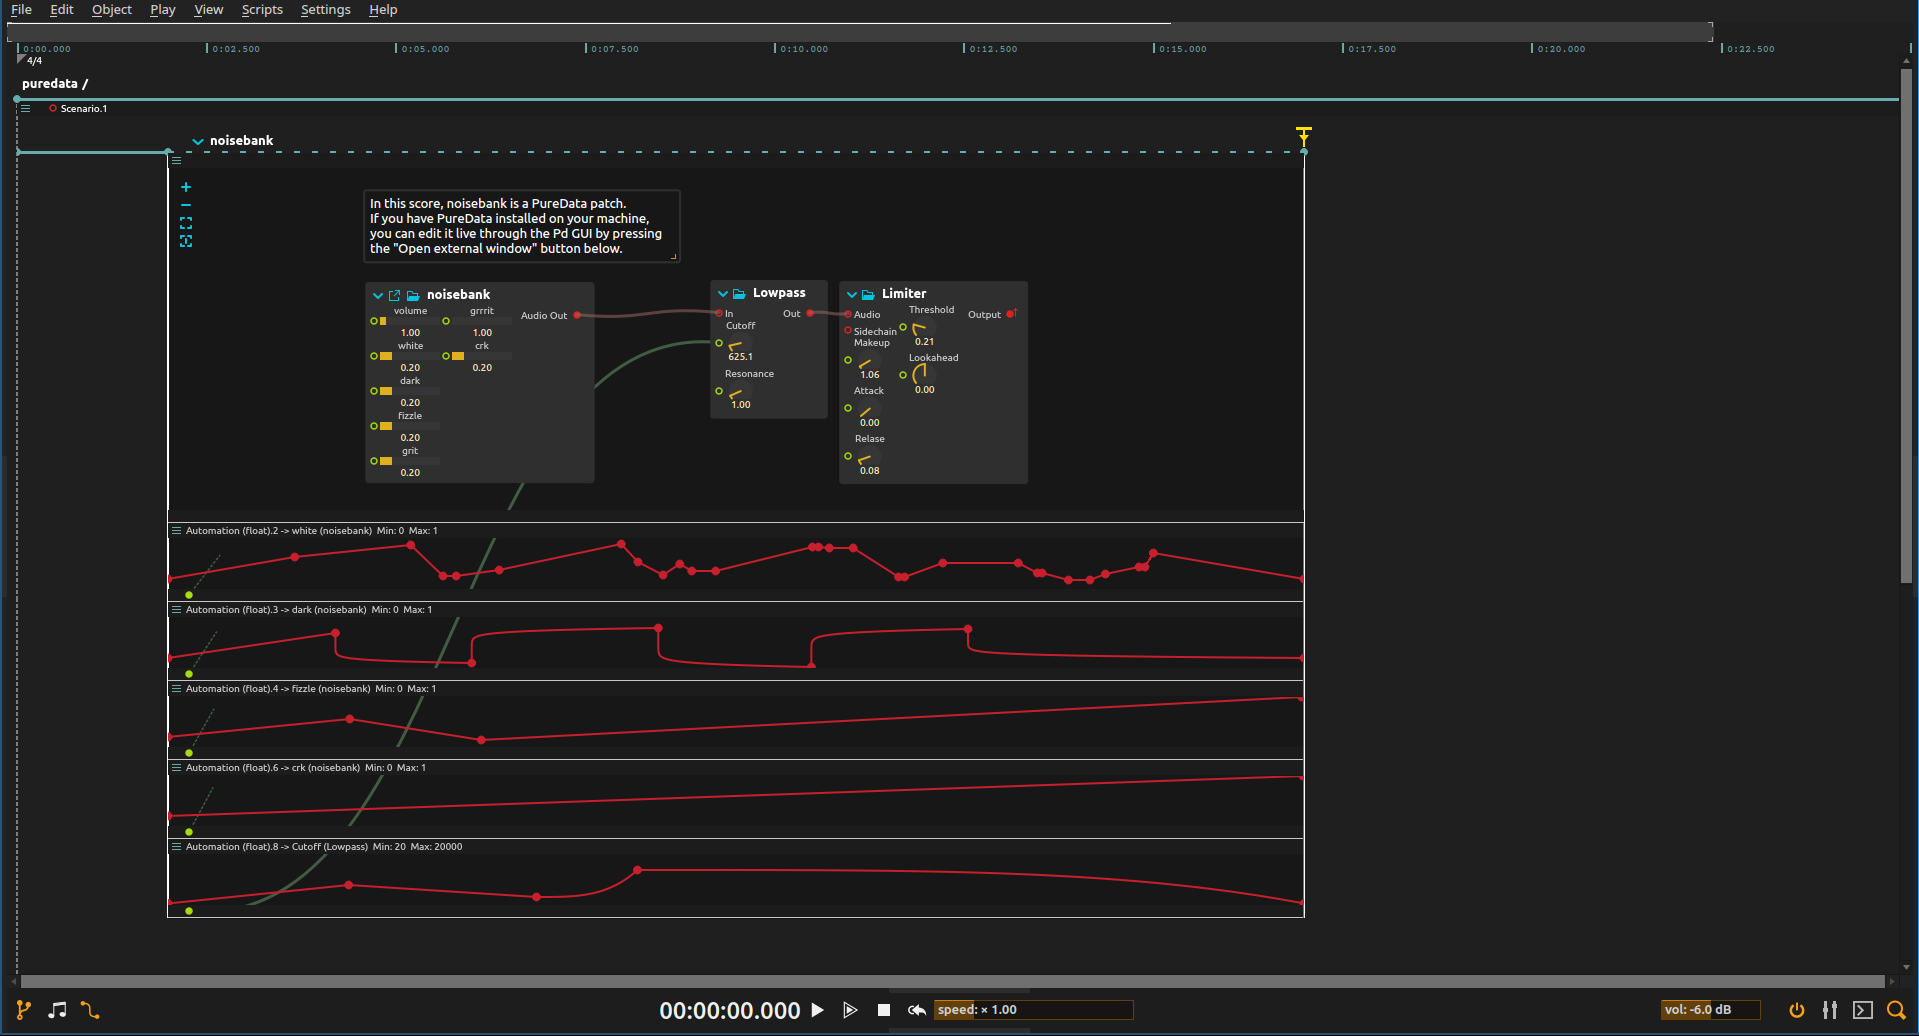Select the music note playback mode icon
This screenshot has width=1919, height=1036.
click(x=56, y=1010)
